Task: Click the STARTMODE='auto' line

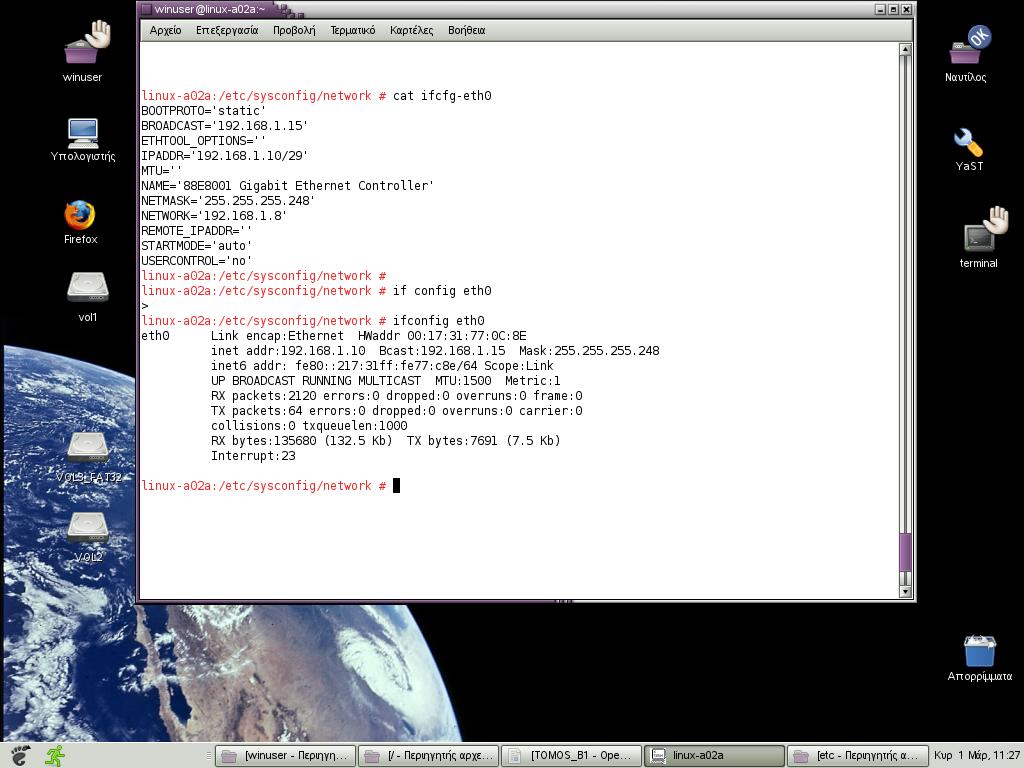Action: tap(197, 246)
